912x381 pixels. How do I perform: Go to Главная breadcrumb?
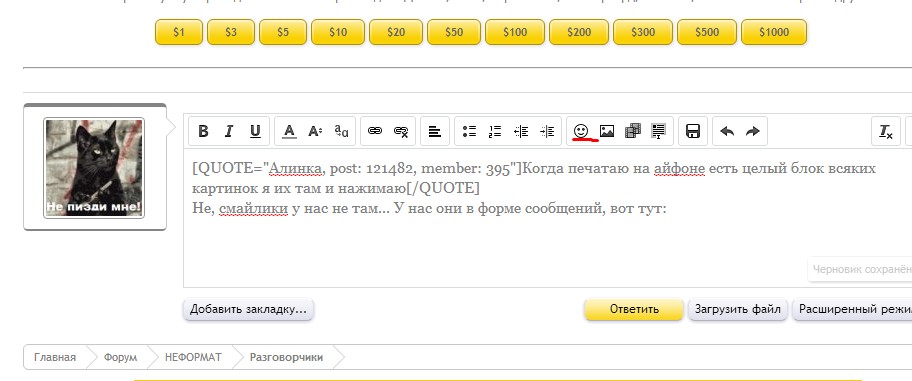point(55,357)
